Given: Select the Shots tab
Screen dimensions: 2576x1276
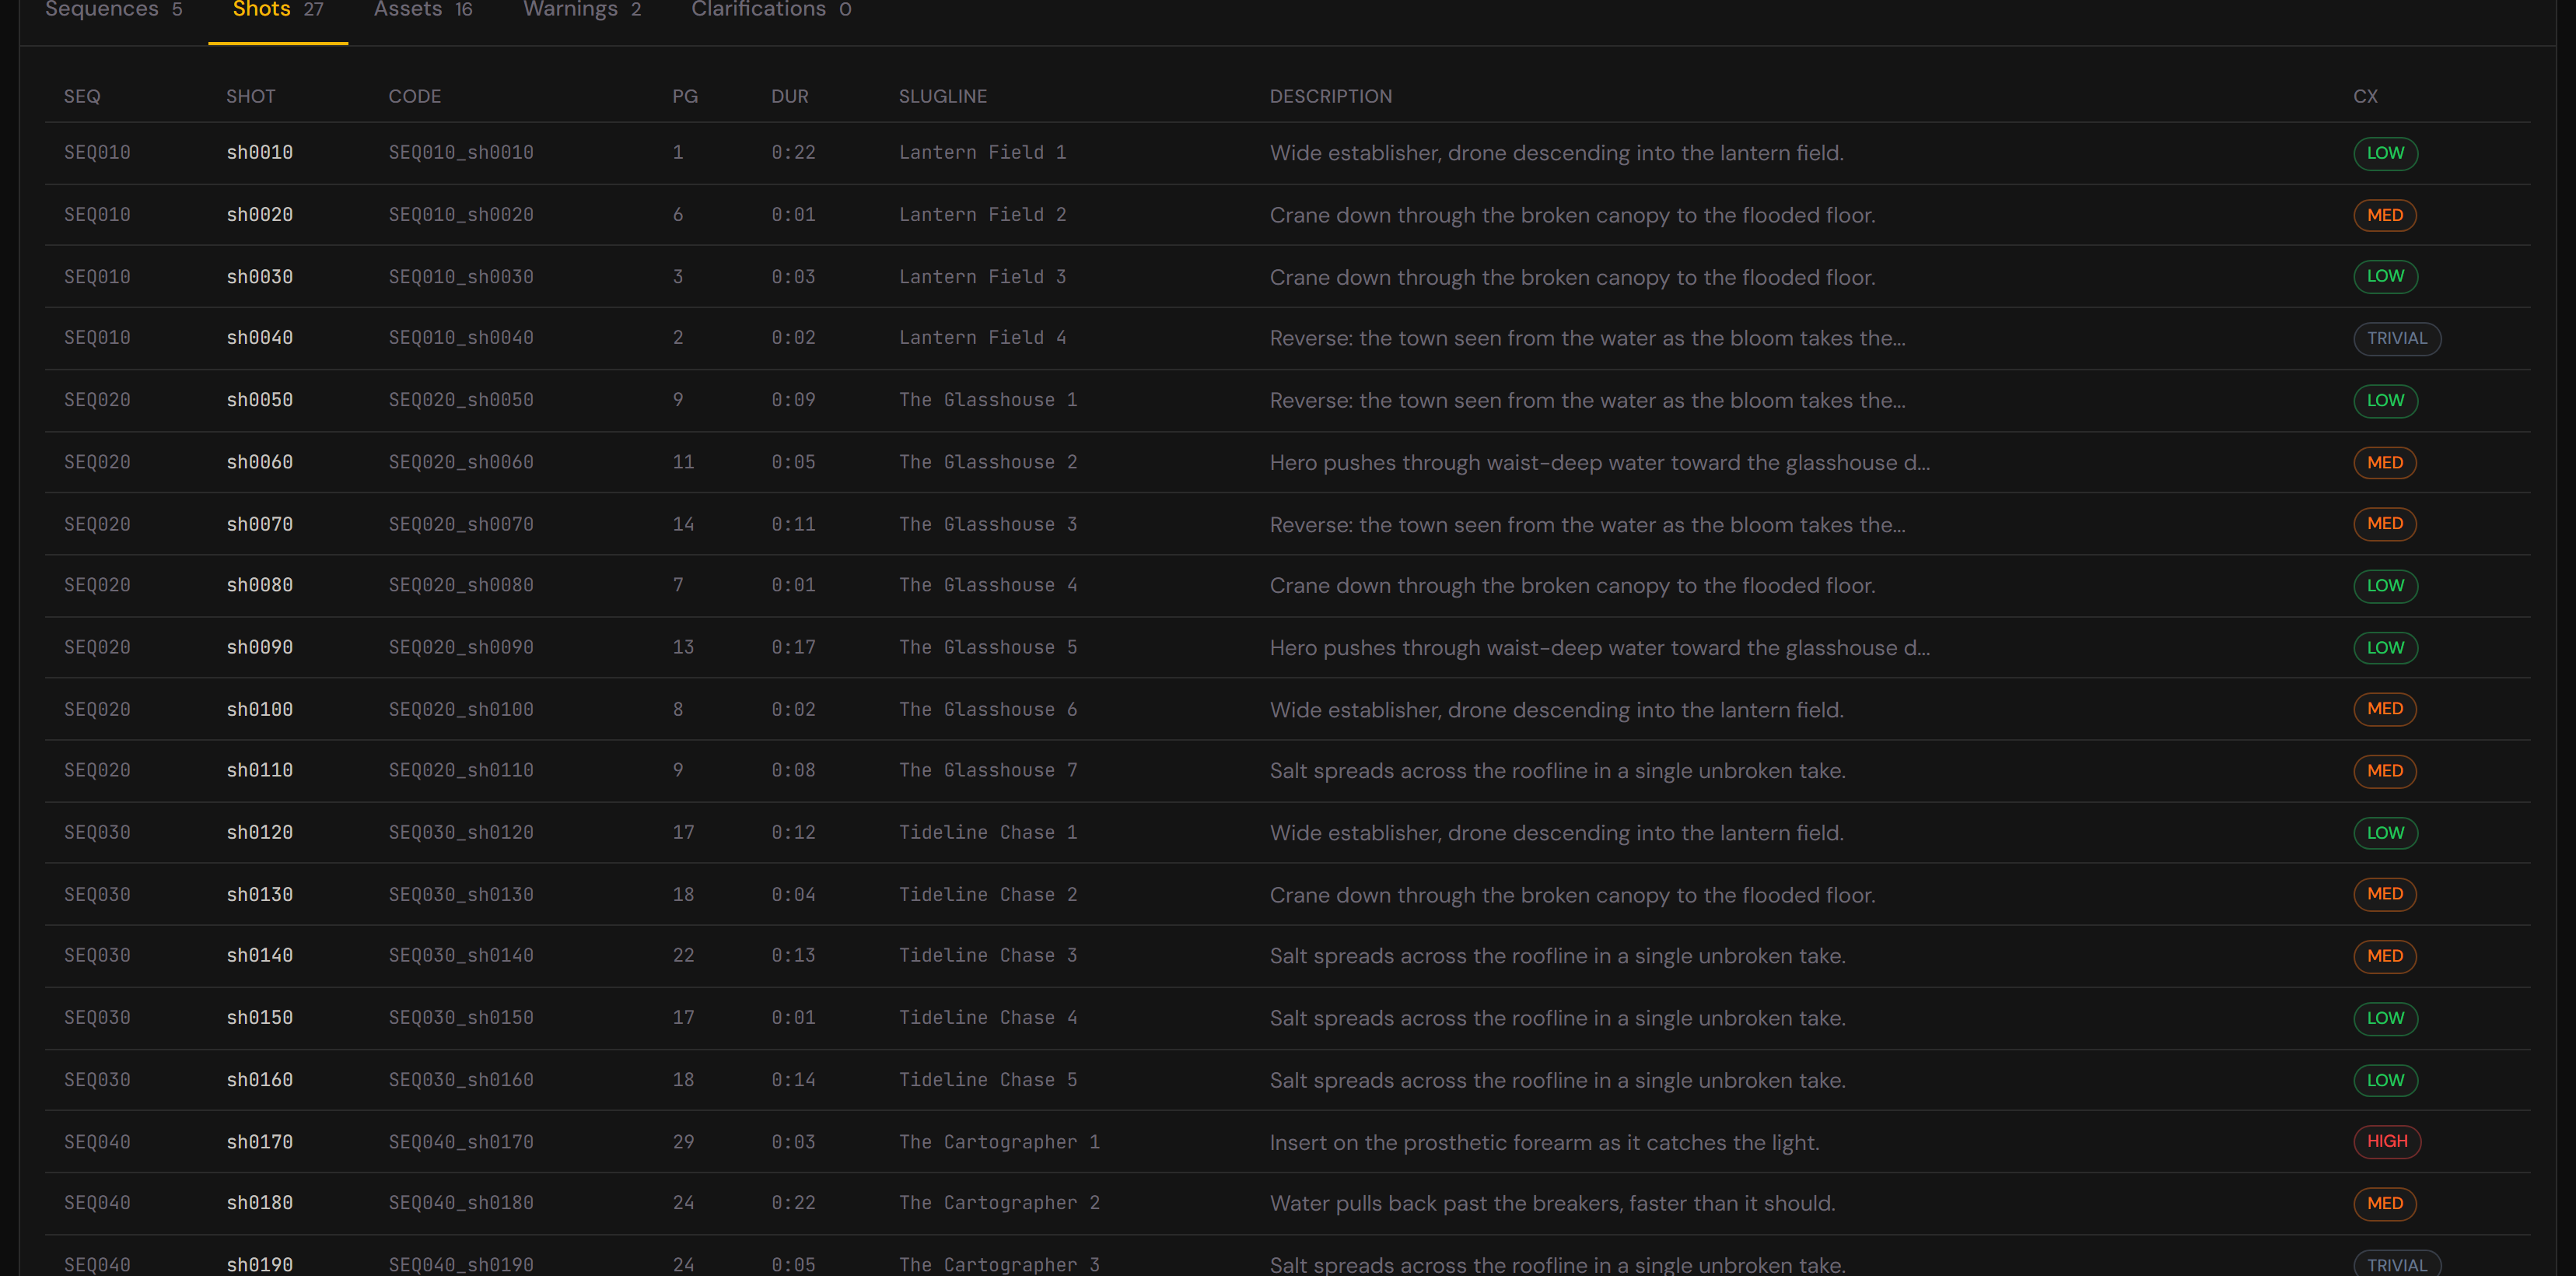Looking at the screenshot, I should [278, 10].
